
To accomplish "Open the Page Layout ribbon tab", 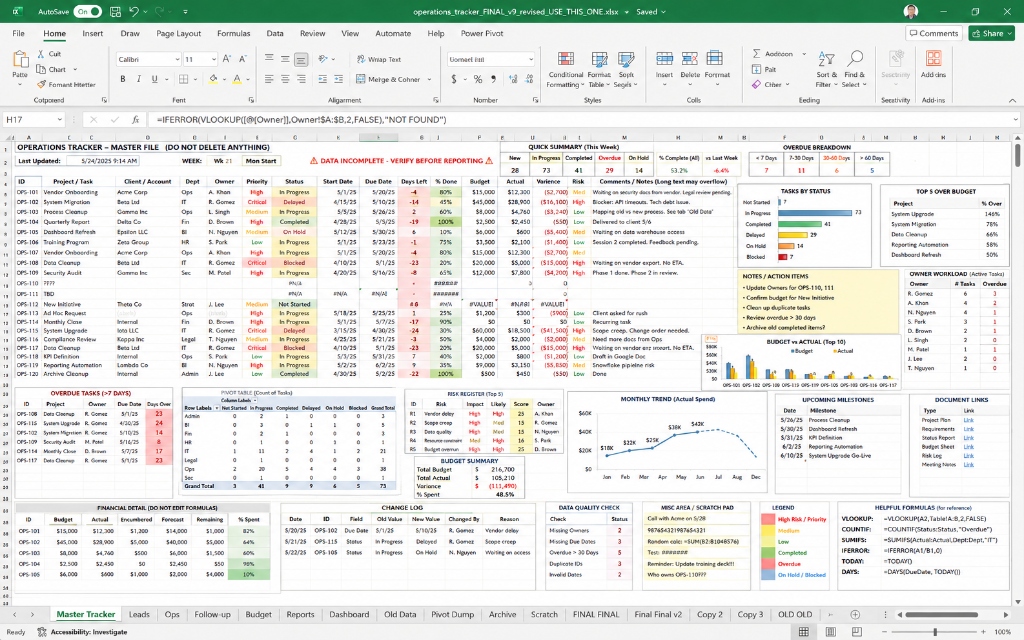I will [178, 33].
